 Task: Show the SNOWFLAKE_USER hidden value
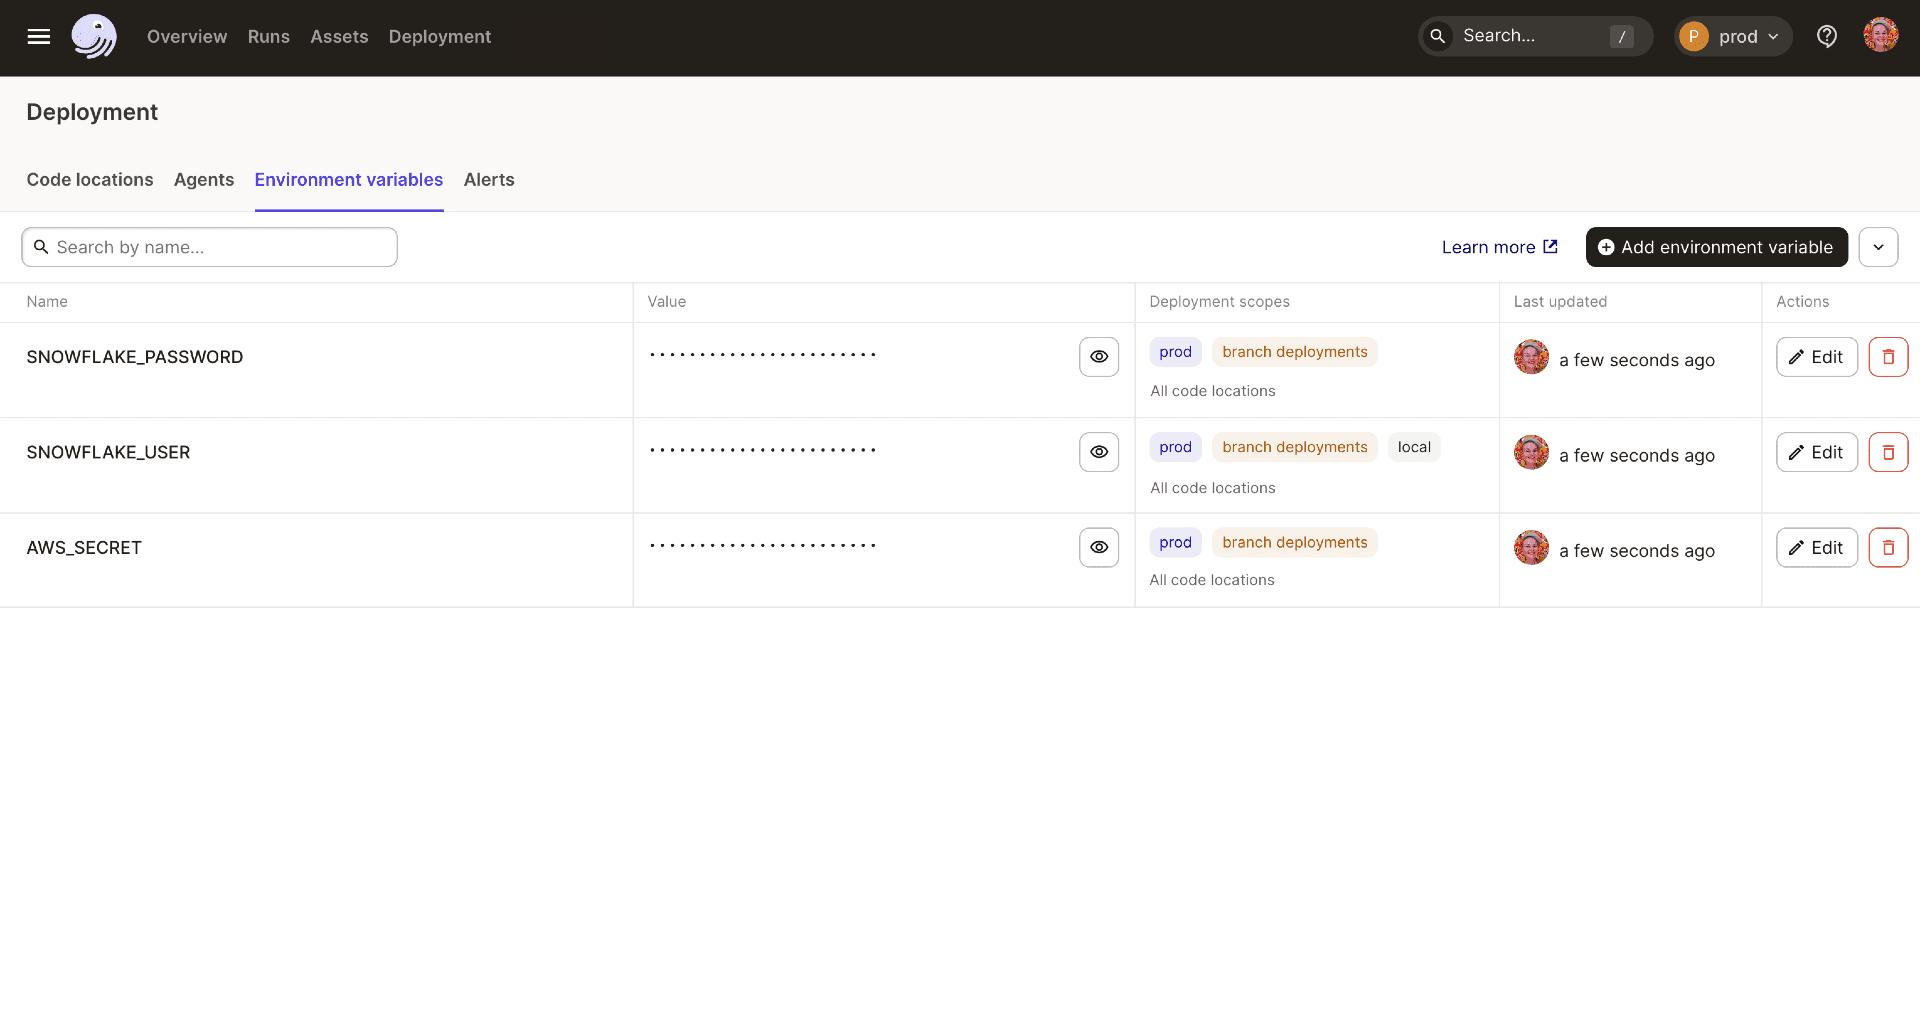pyautogui.click(x=1099, y=452)
